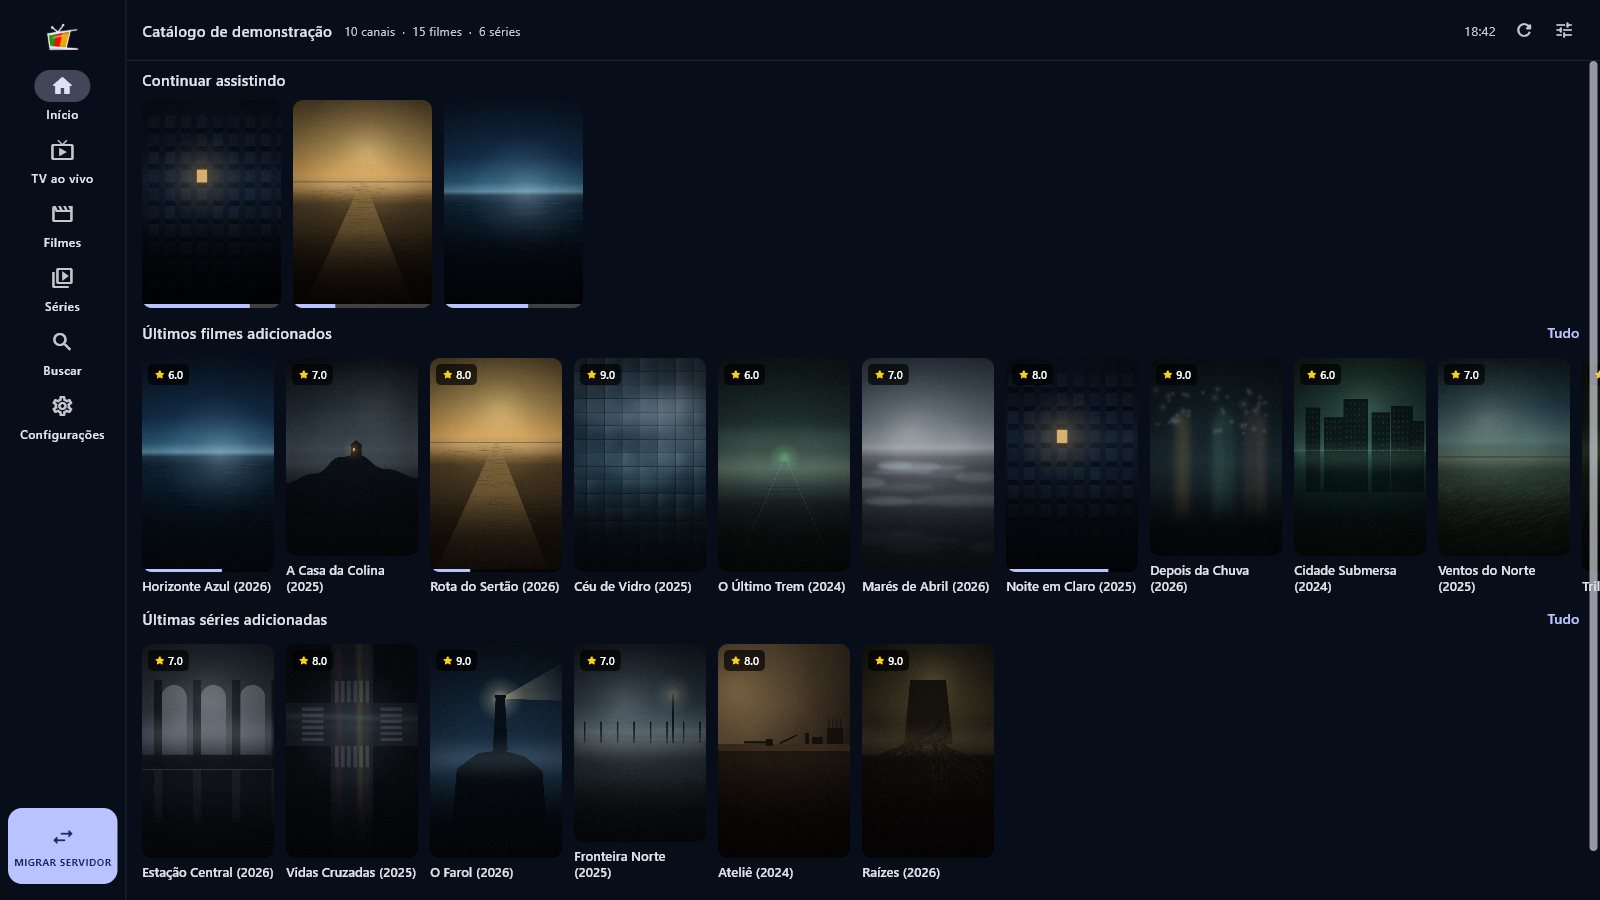This screenshot has width=1600, height=900.
Task: Open the Céu de Vidro poster
Action: coord(640,465)
